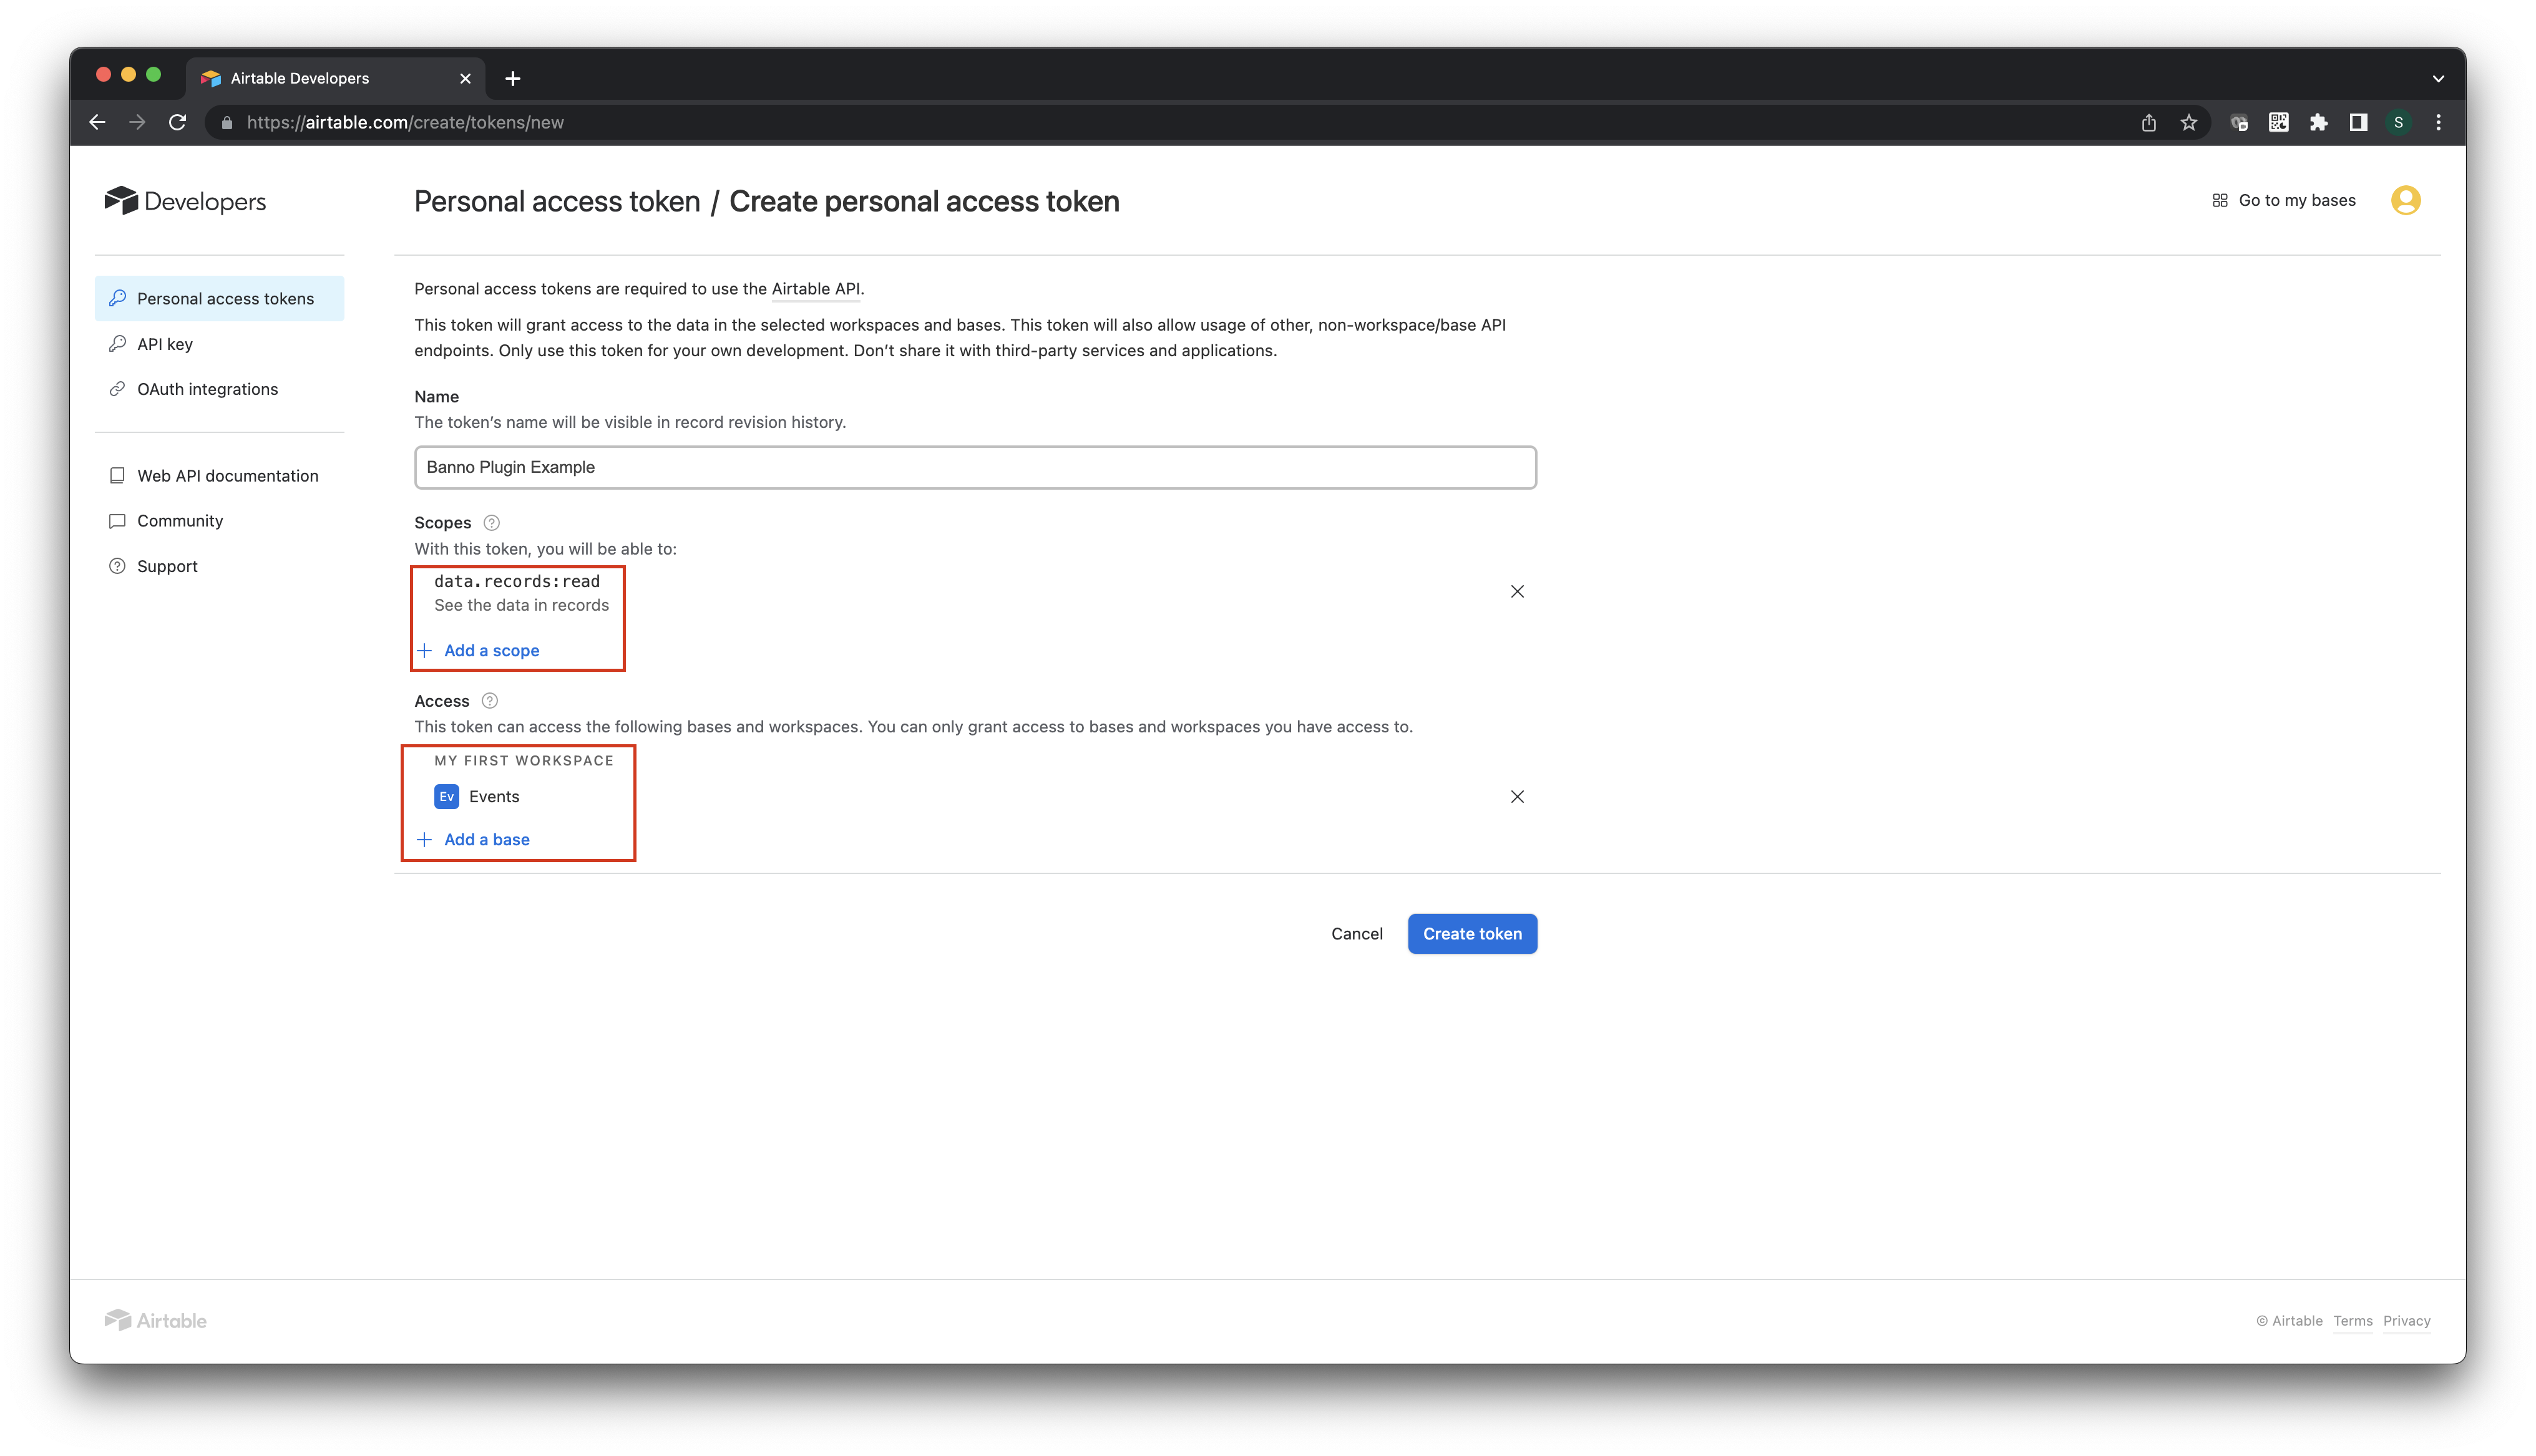This screenshot has height=1456, width=2536.
Task: Expand the tab search chevron
Action: tap(2439, 78)
